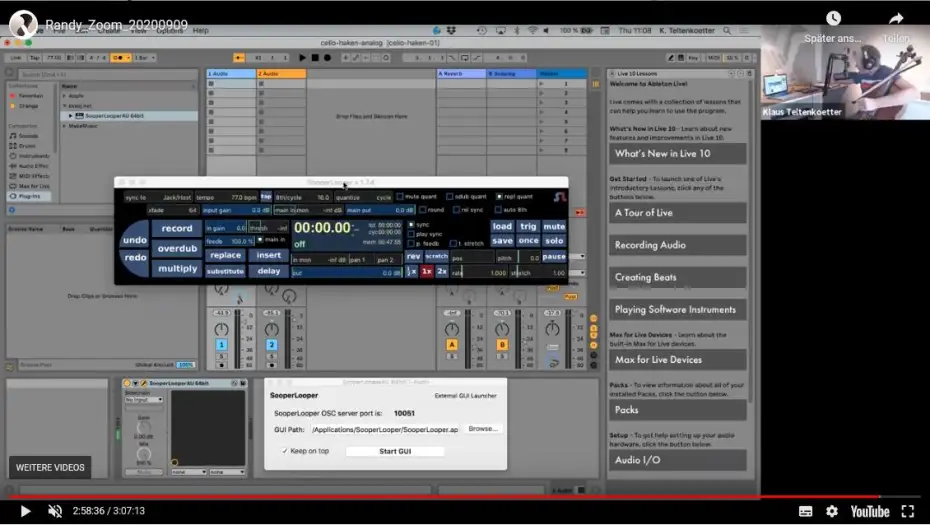Click the loop mute button in SooperLooper
Image resolution: width=930 pixels, height=525 pixels.
pyautogui.click(x=554, y=226)
